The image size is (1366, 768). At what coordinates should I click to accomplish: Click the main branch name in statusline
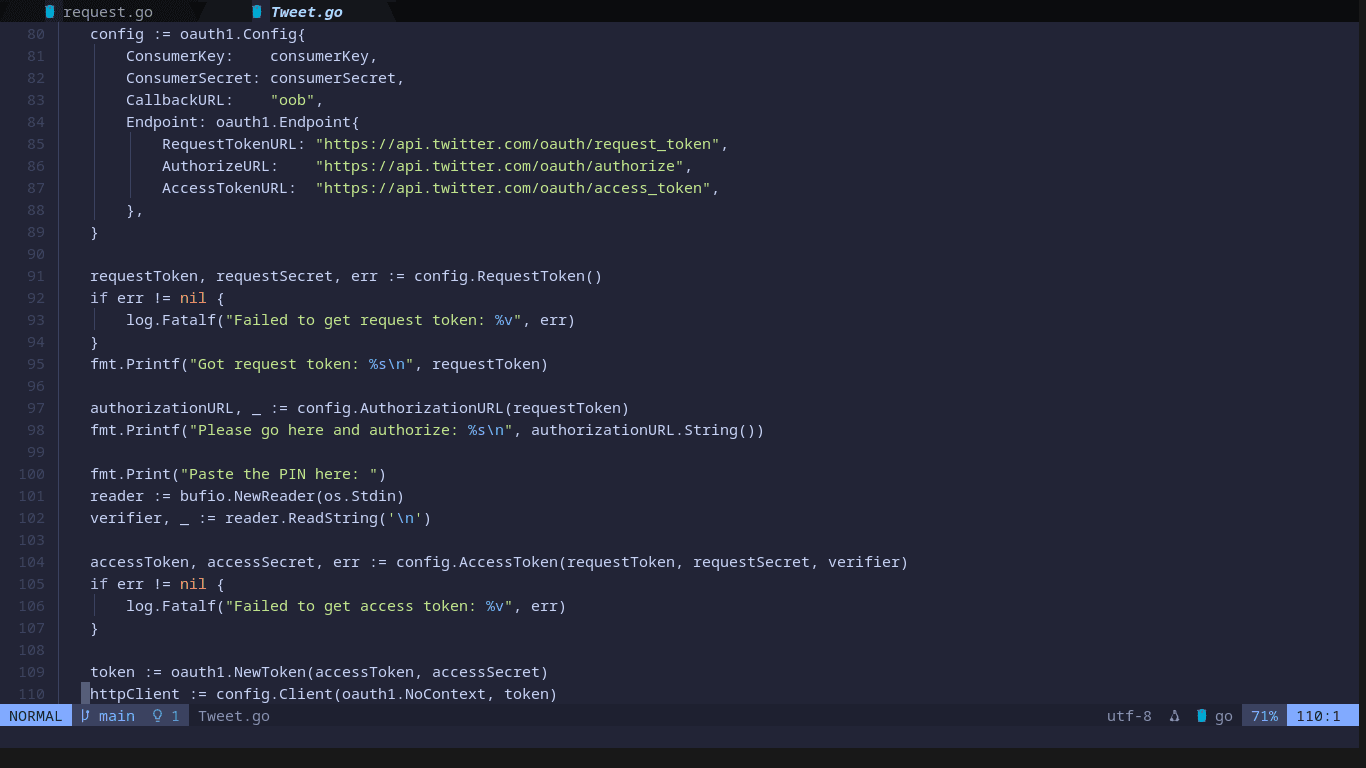pyautogui.click(x=116, y=716)
